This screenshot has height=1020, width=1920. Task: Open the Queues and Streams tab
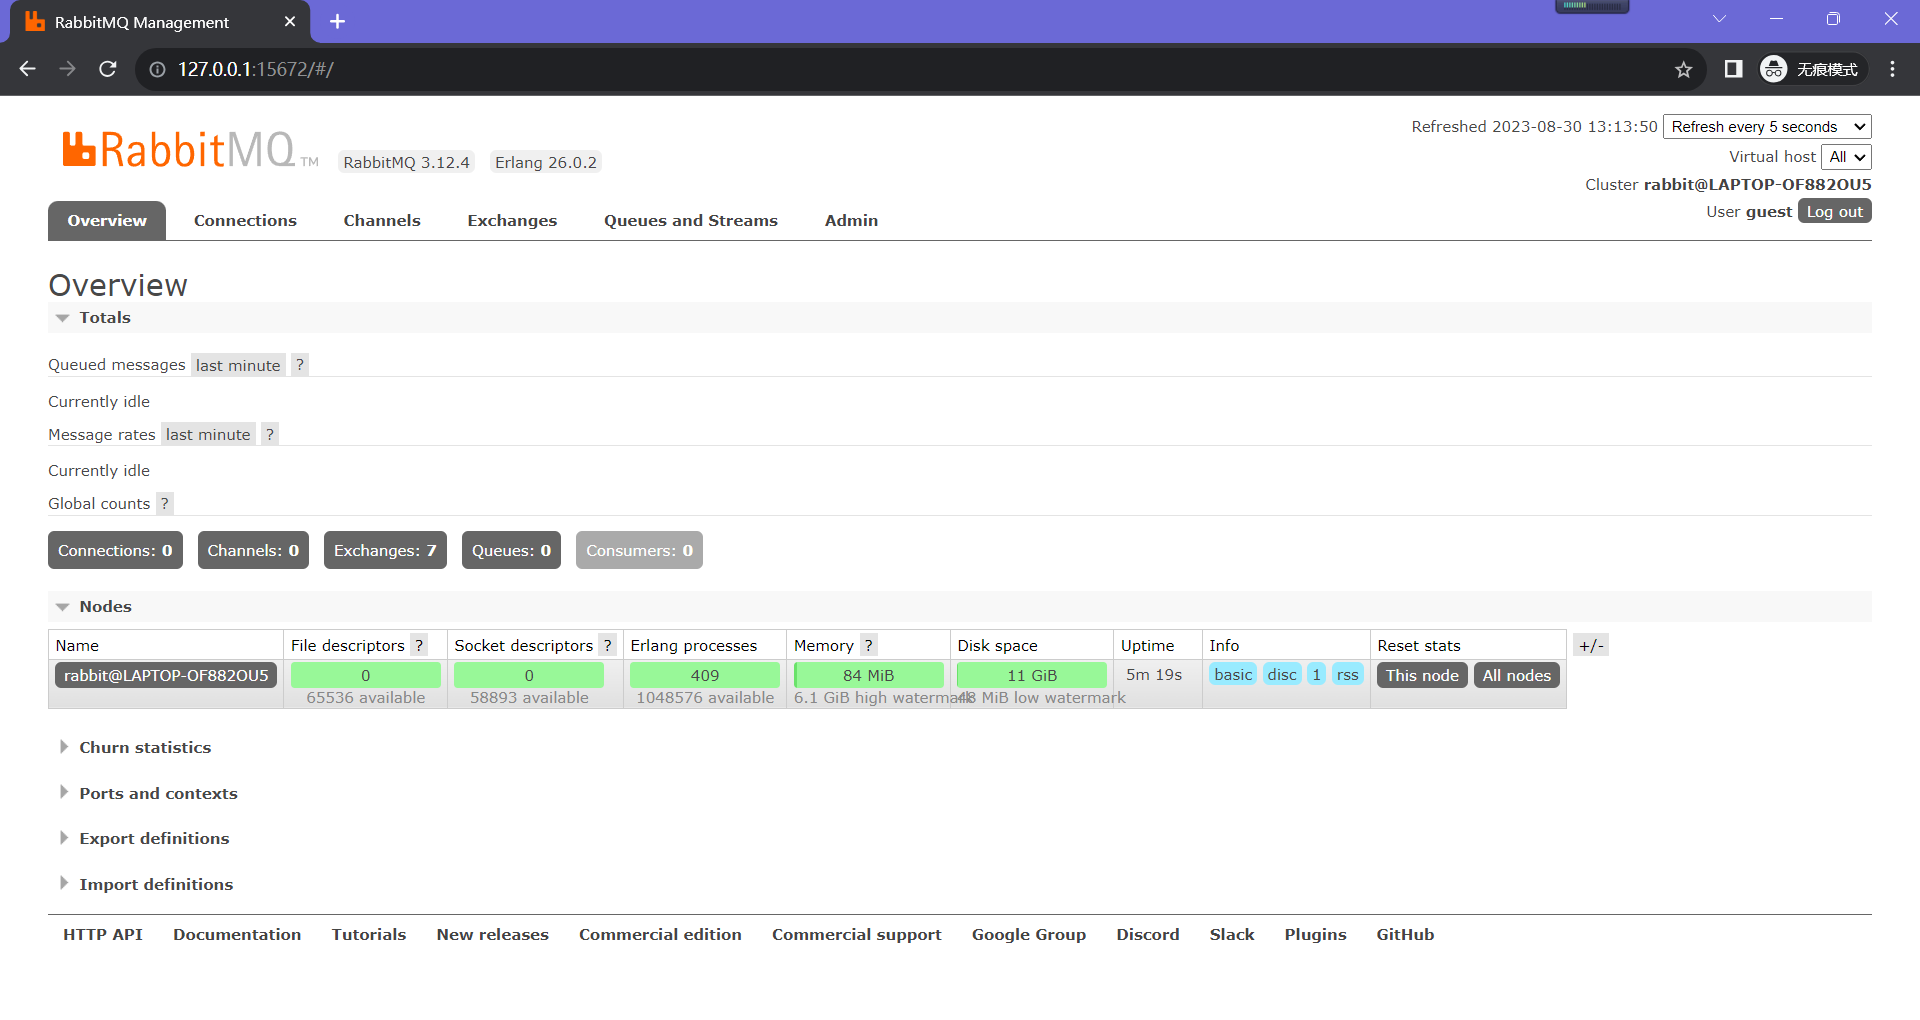(691, 221)
